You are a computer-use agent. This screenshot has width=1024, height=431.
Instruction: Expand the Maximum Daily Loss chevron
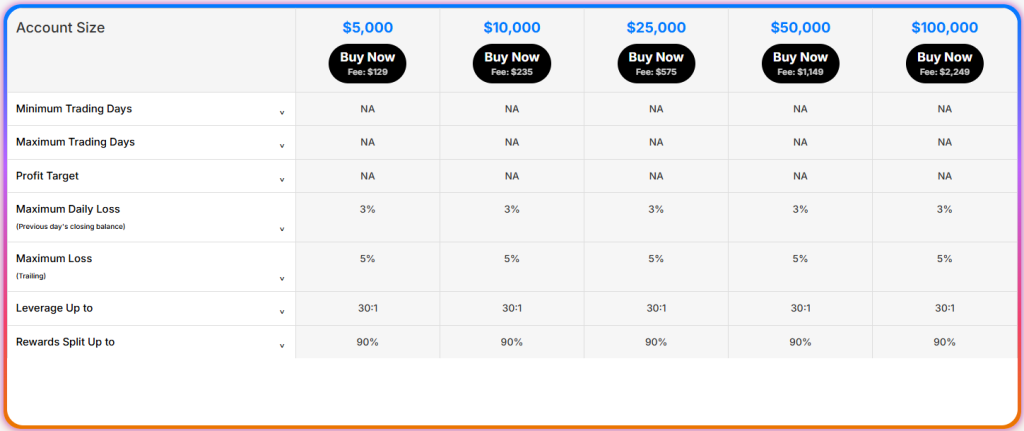coord(282,229)
